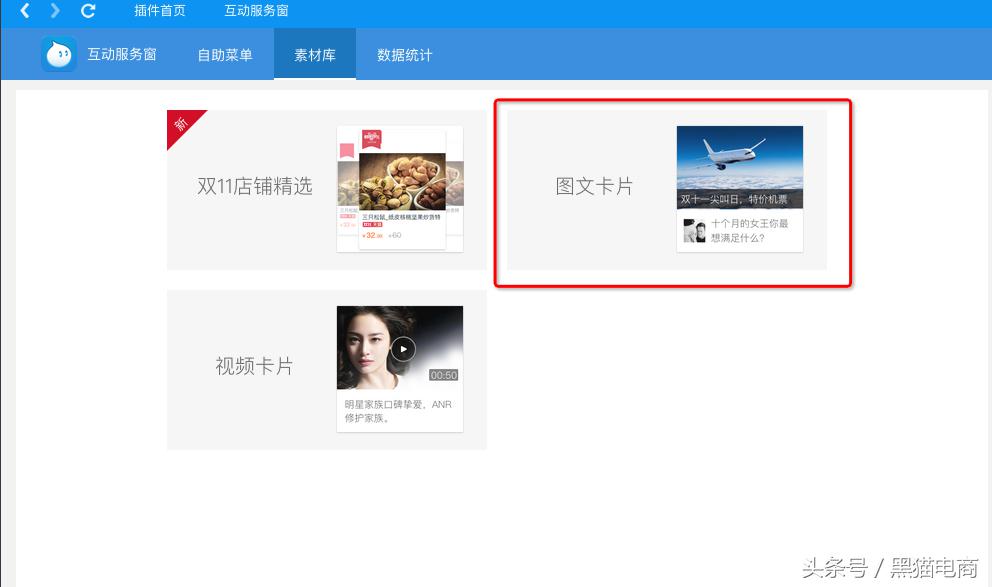The image size is (992, 587).
Task: Open the top 互动服务窗 menu item
Action: point(257,12)
